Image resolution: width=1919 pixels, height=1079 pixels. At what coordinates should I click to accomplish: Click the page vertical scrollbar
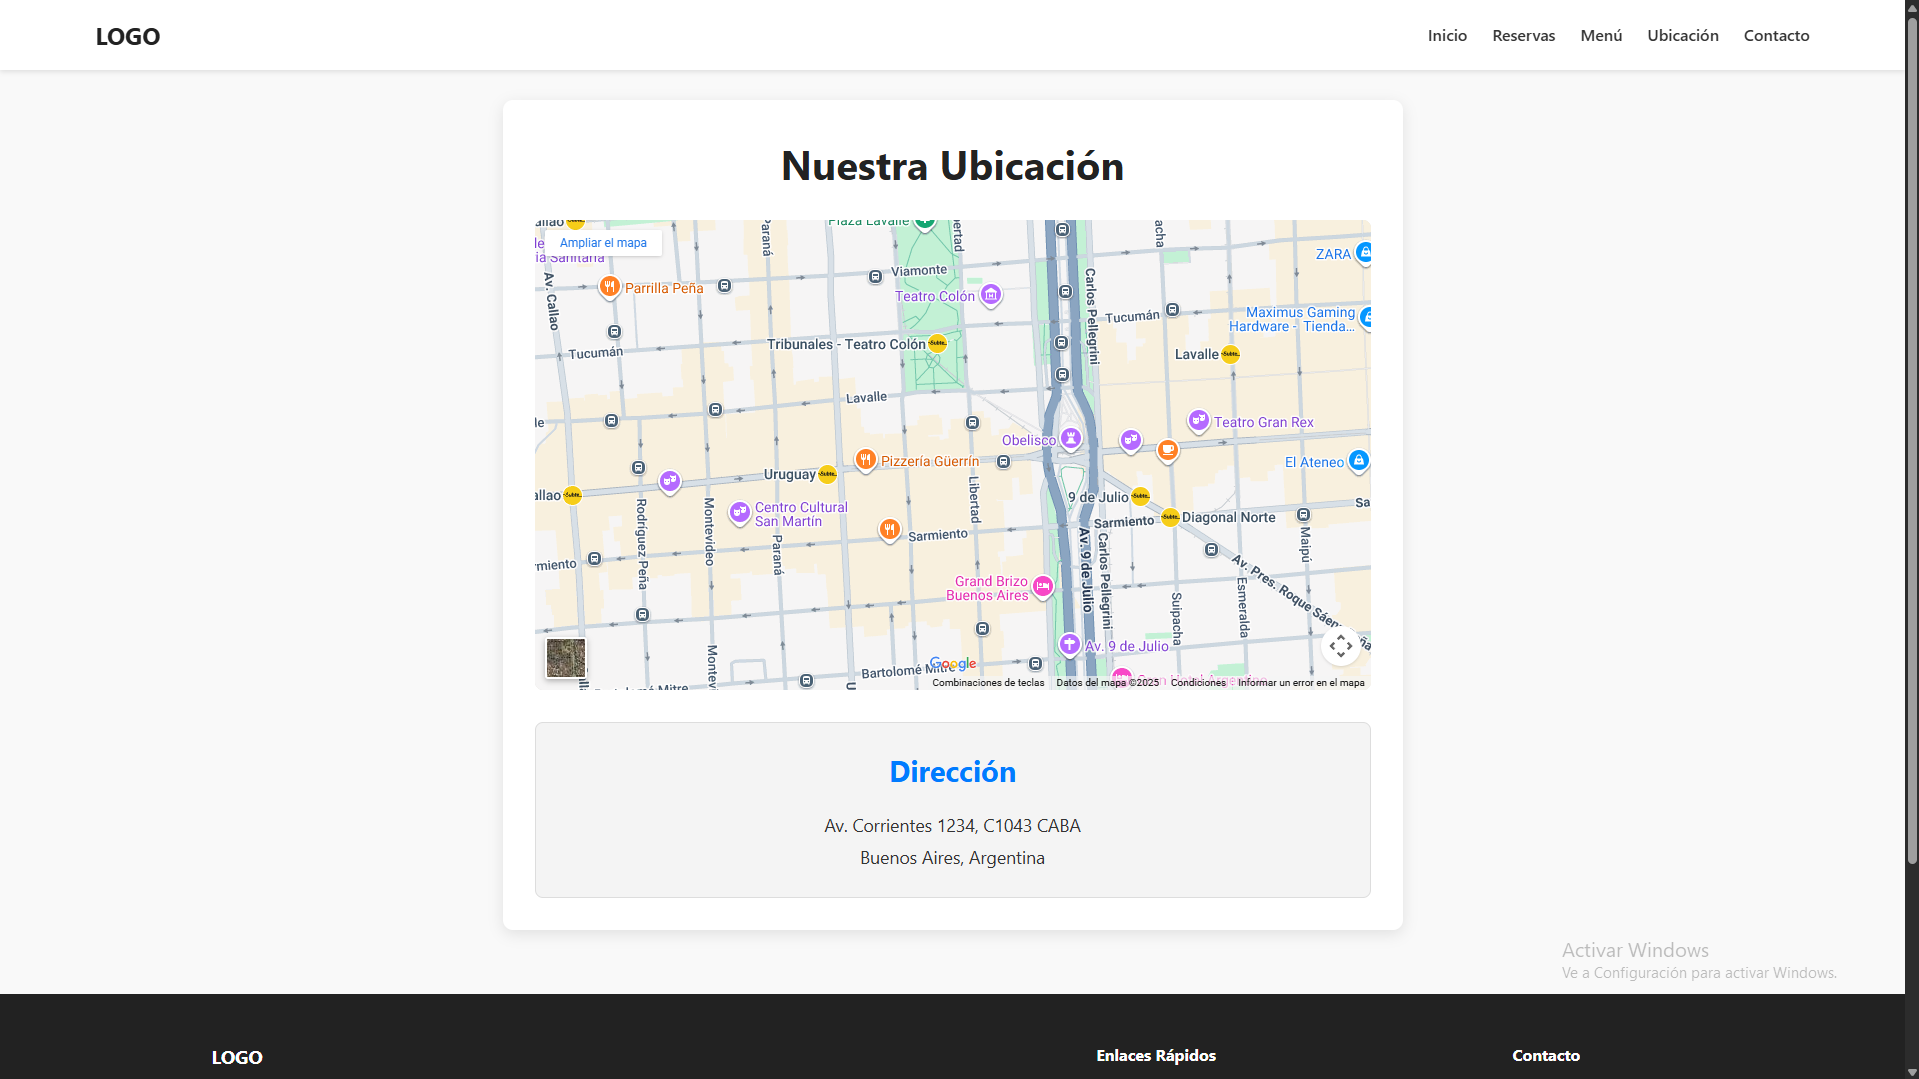tap(1911, 450)
